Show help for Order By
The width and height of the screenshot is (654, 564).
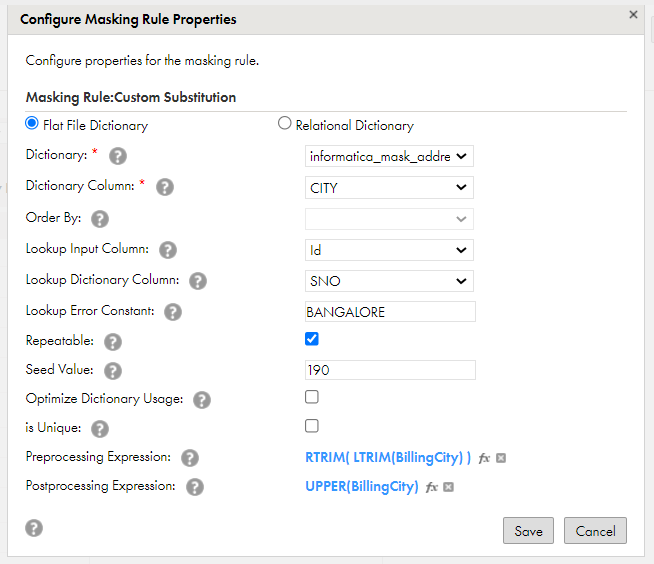click(100, 219)
